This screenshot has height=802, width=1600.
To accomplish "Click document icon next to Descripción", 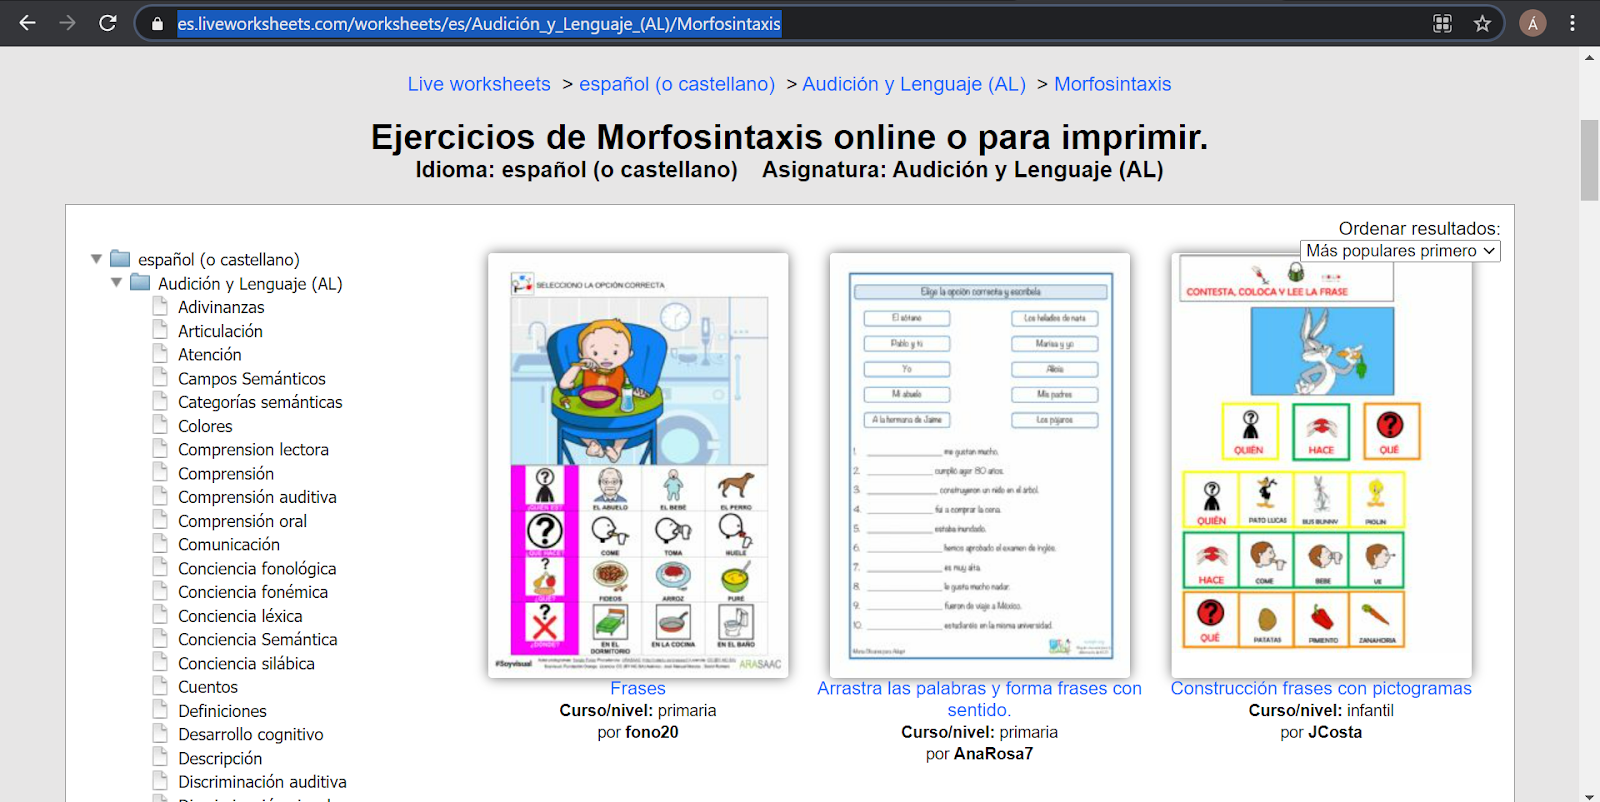I will click(160, 756).
